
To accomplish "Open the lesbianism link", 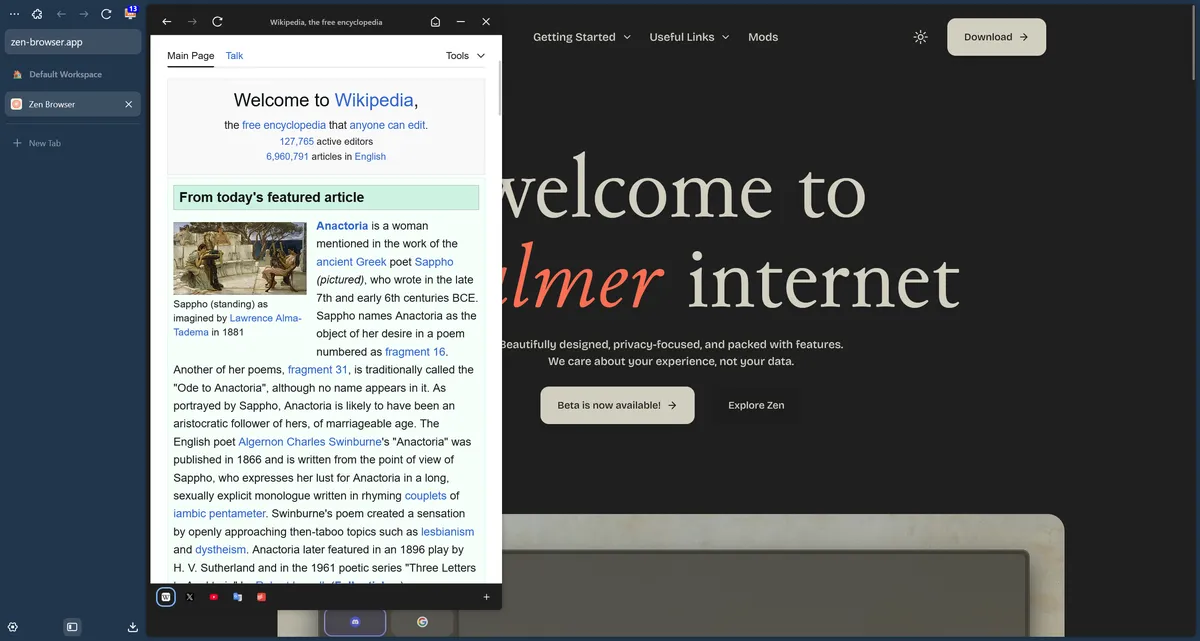I will click(447, 532).
